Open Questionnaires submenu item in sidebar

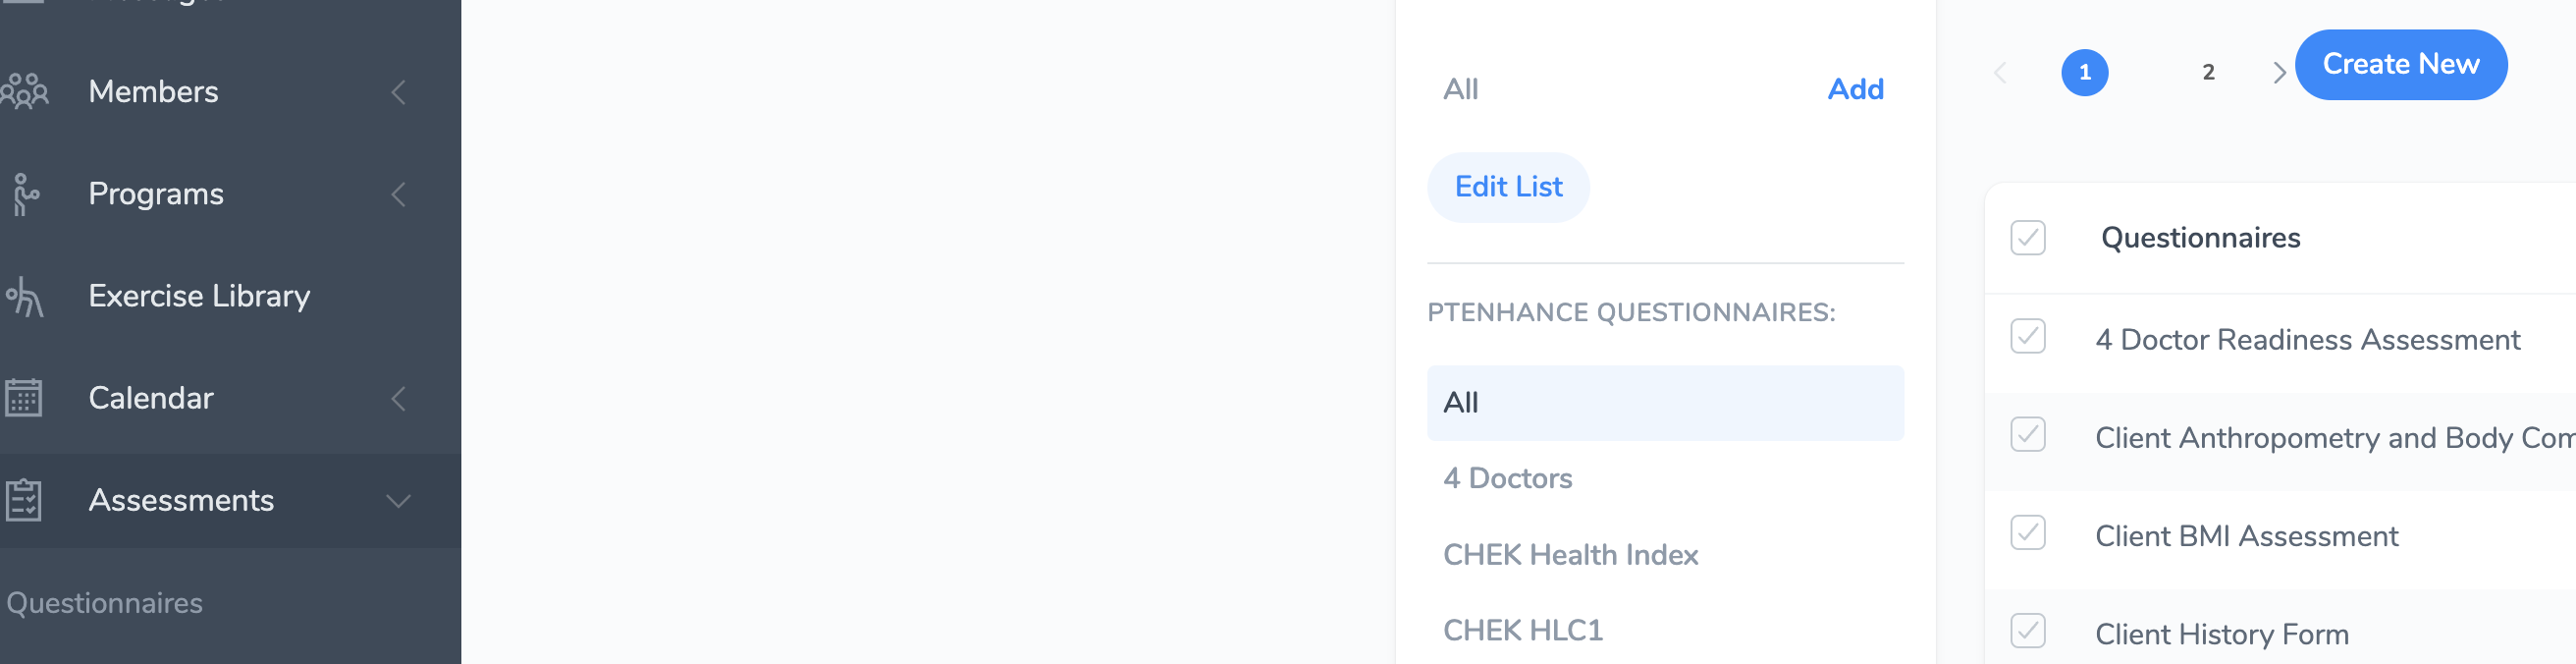[x=104, y=603]
